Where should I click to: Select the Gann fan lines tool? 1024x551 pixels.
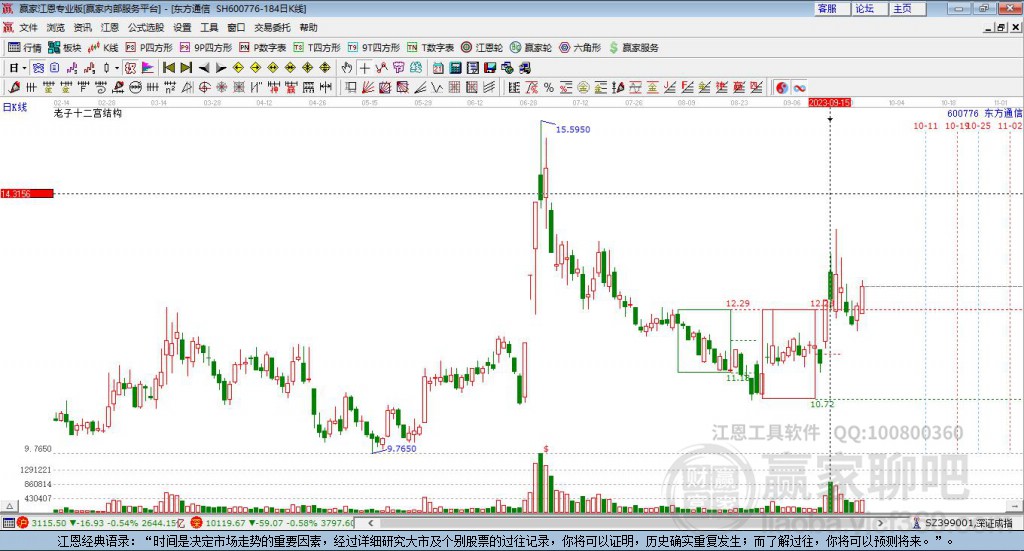pos(368,87)
